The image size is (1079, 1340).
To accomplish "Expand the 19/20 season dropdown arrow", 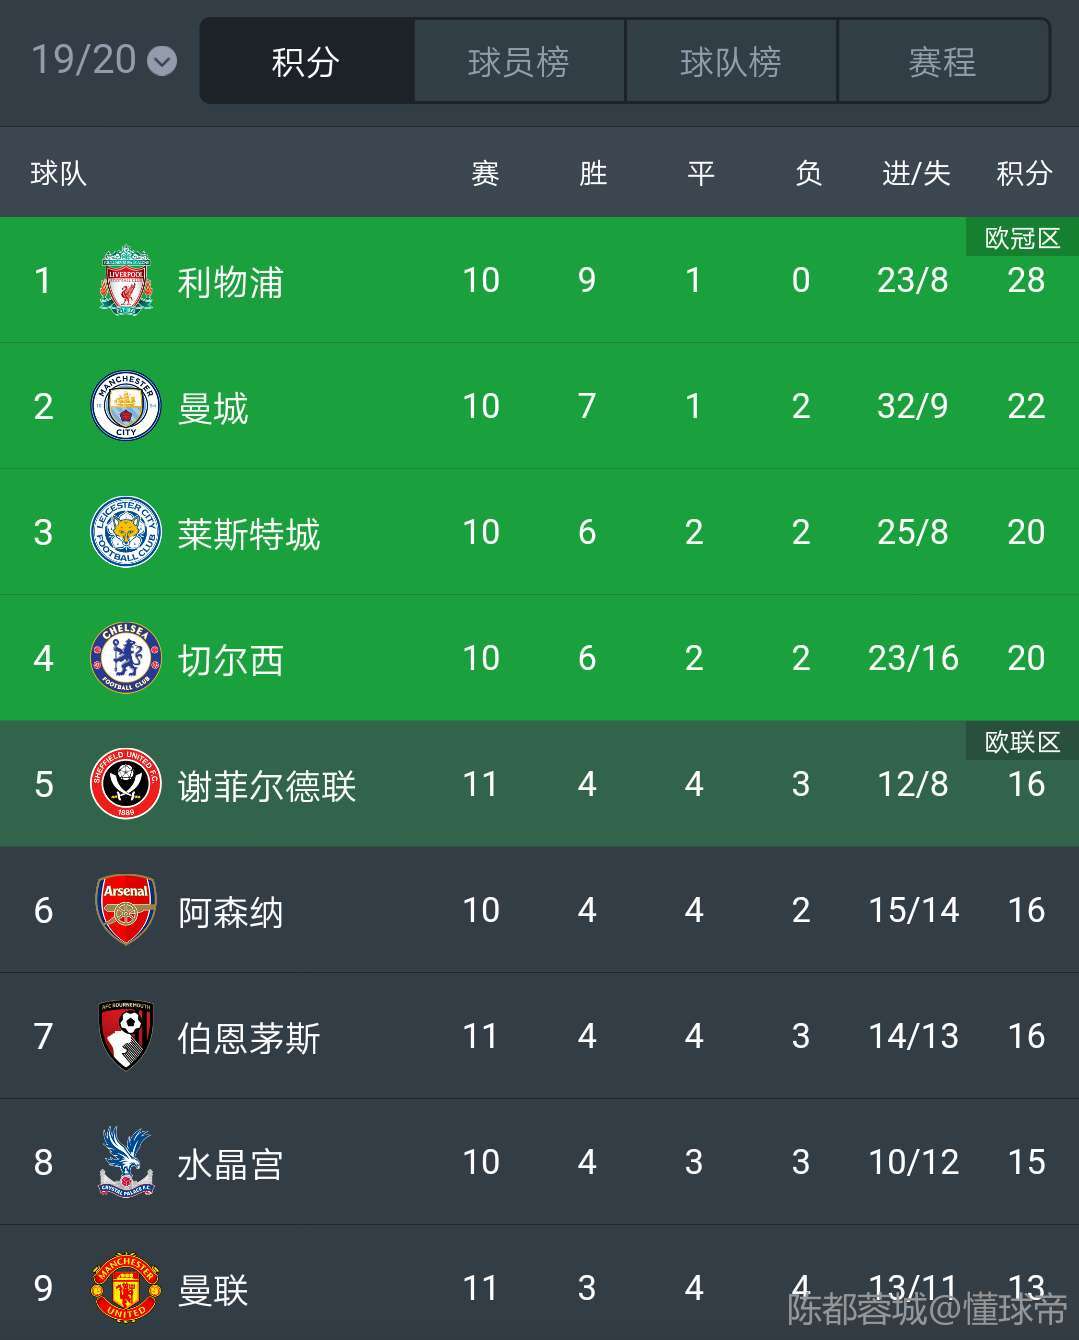I will pos(162,62).
